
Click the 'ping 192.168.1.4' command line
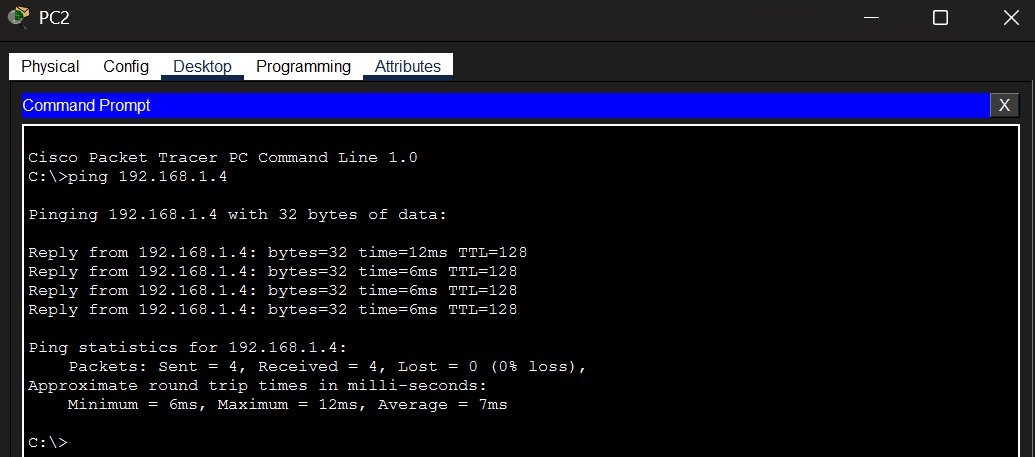[127, 177]
